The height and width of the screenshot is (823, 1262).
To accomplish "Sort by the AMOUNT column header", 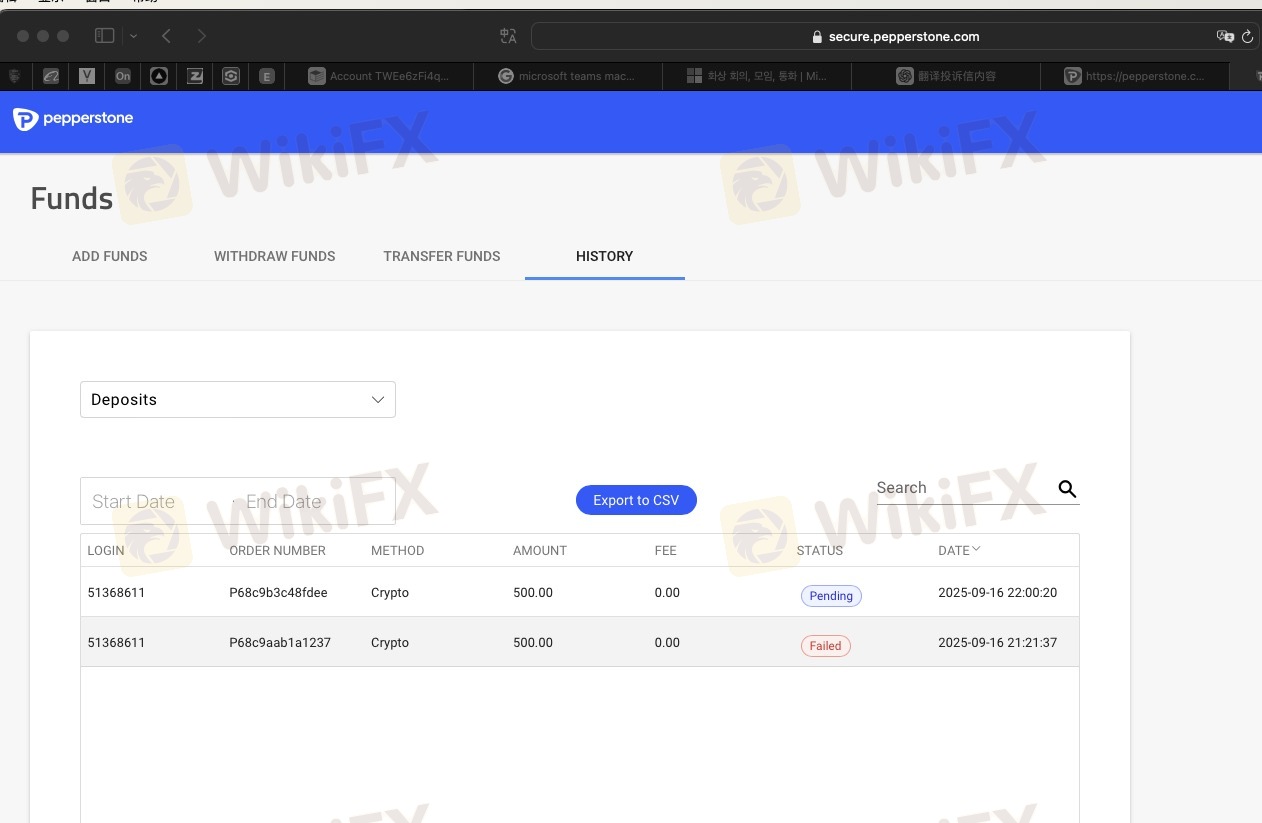I will (x=540, y=550).
